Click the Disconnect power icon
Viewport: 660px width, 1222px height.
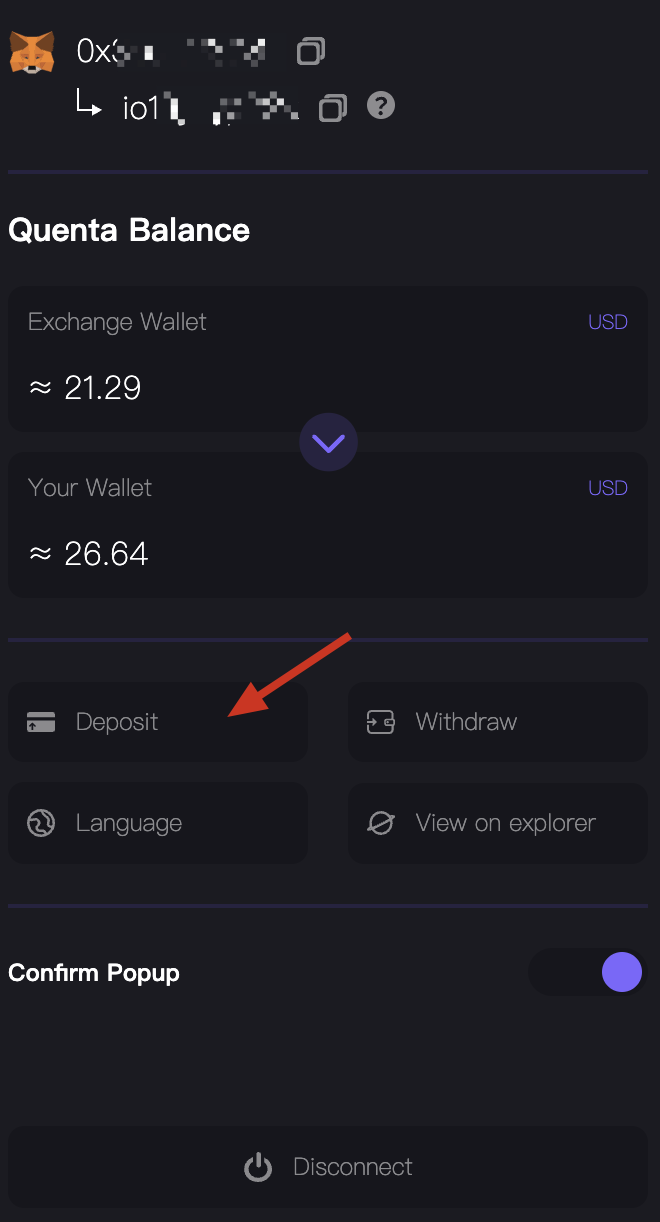click(x=258, y=1167)
